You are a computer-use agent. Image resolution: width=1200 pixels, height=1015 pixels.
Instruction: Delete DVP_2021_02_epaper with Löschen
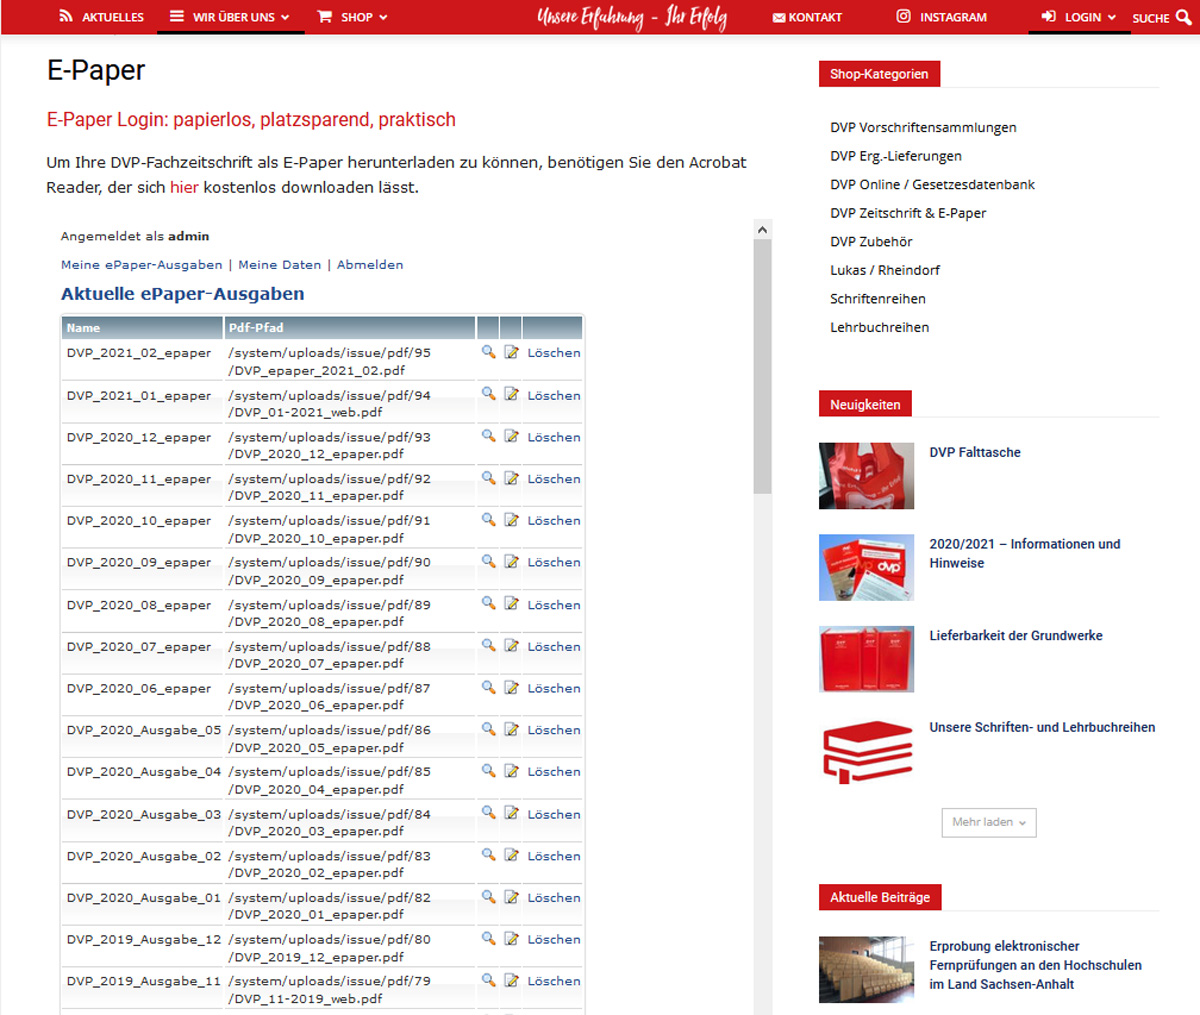click(554, 353)
